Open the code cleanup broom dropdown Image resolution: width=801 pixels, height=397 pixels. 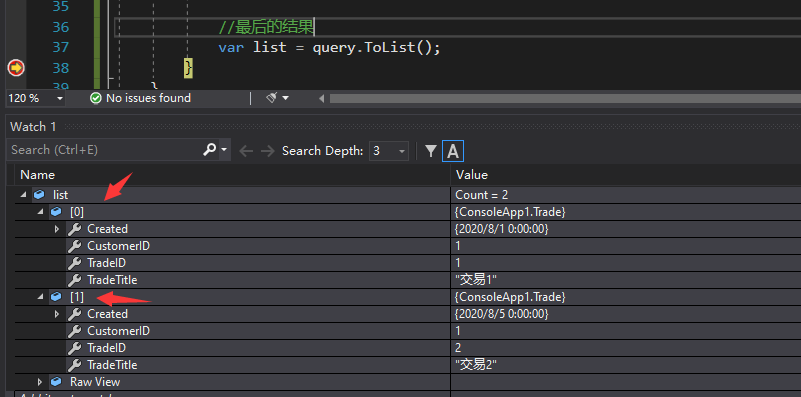[x=277, y=98]
